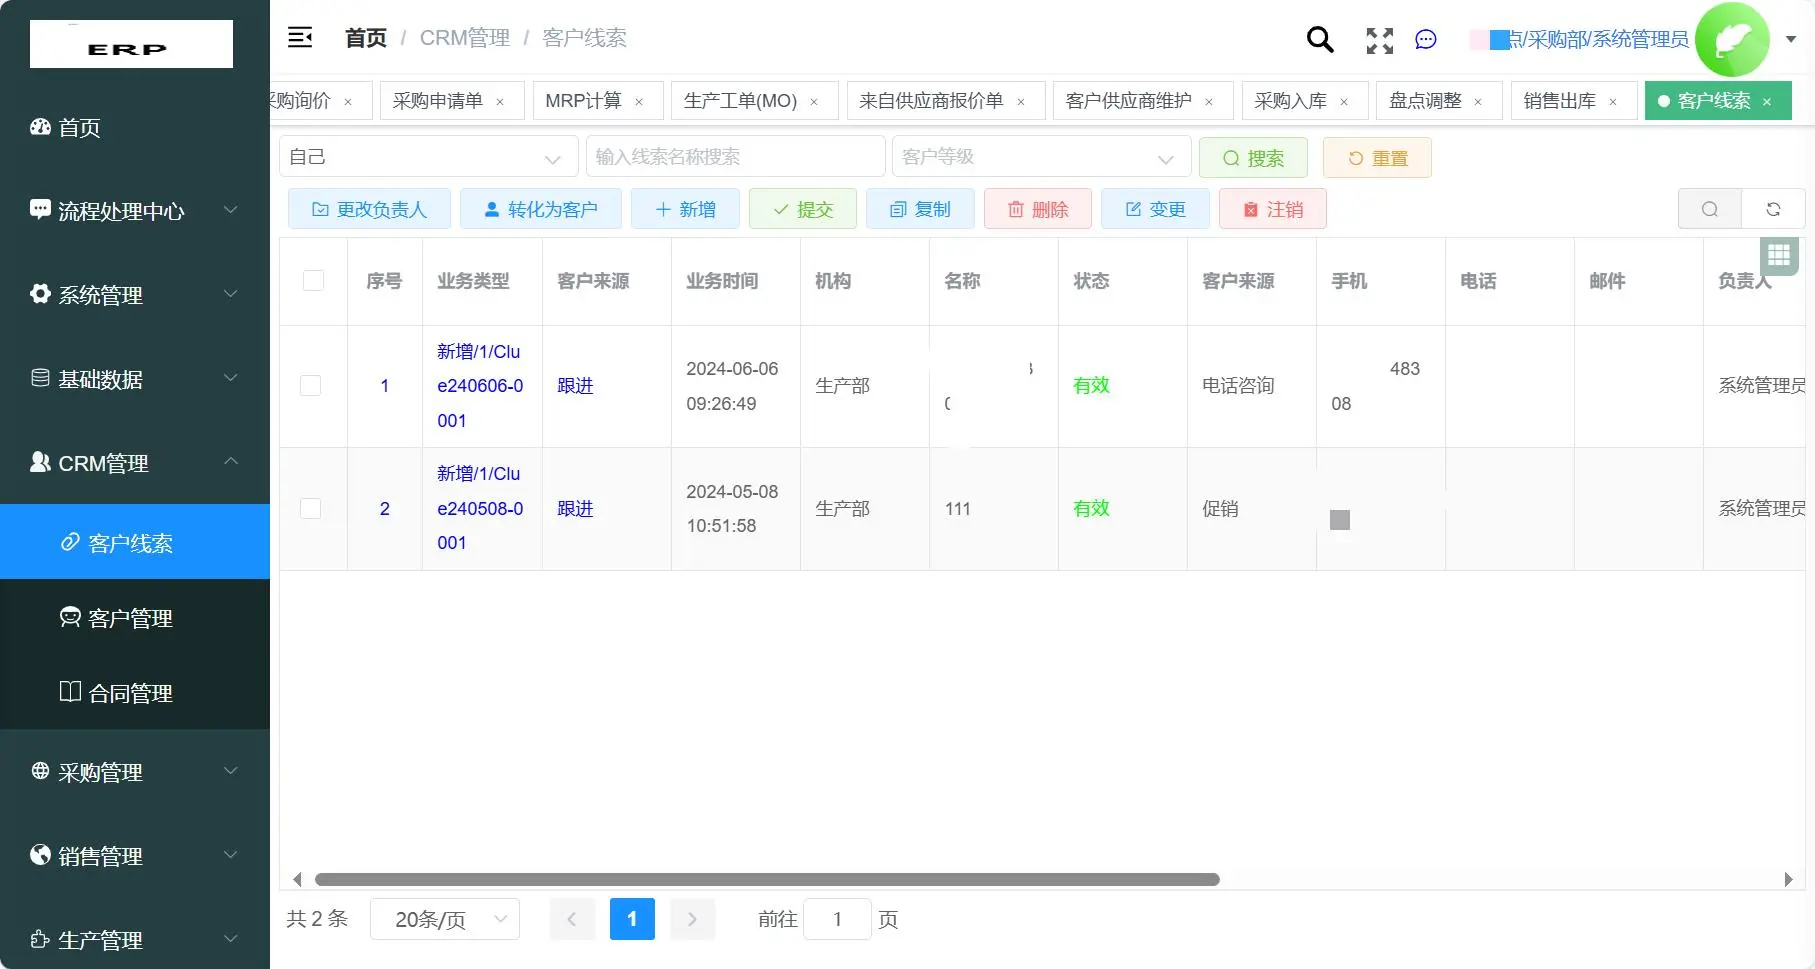Check the select-all checkbox in the table header

pyautogui.click(x=313, y=281)
